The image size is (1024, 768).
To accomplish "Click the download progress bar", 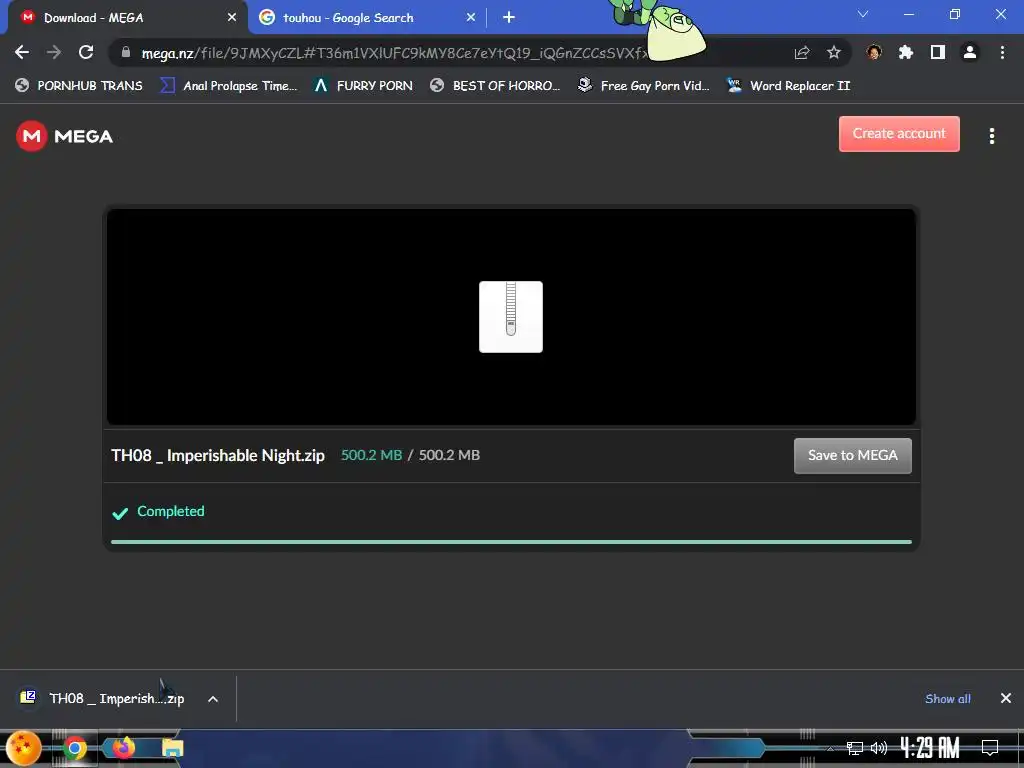I will click(511, 541).
